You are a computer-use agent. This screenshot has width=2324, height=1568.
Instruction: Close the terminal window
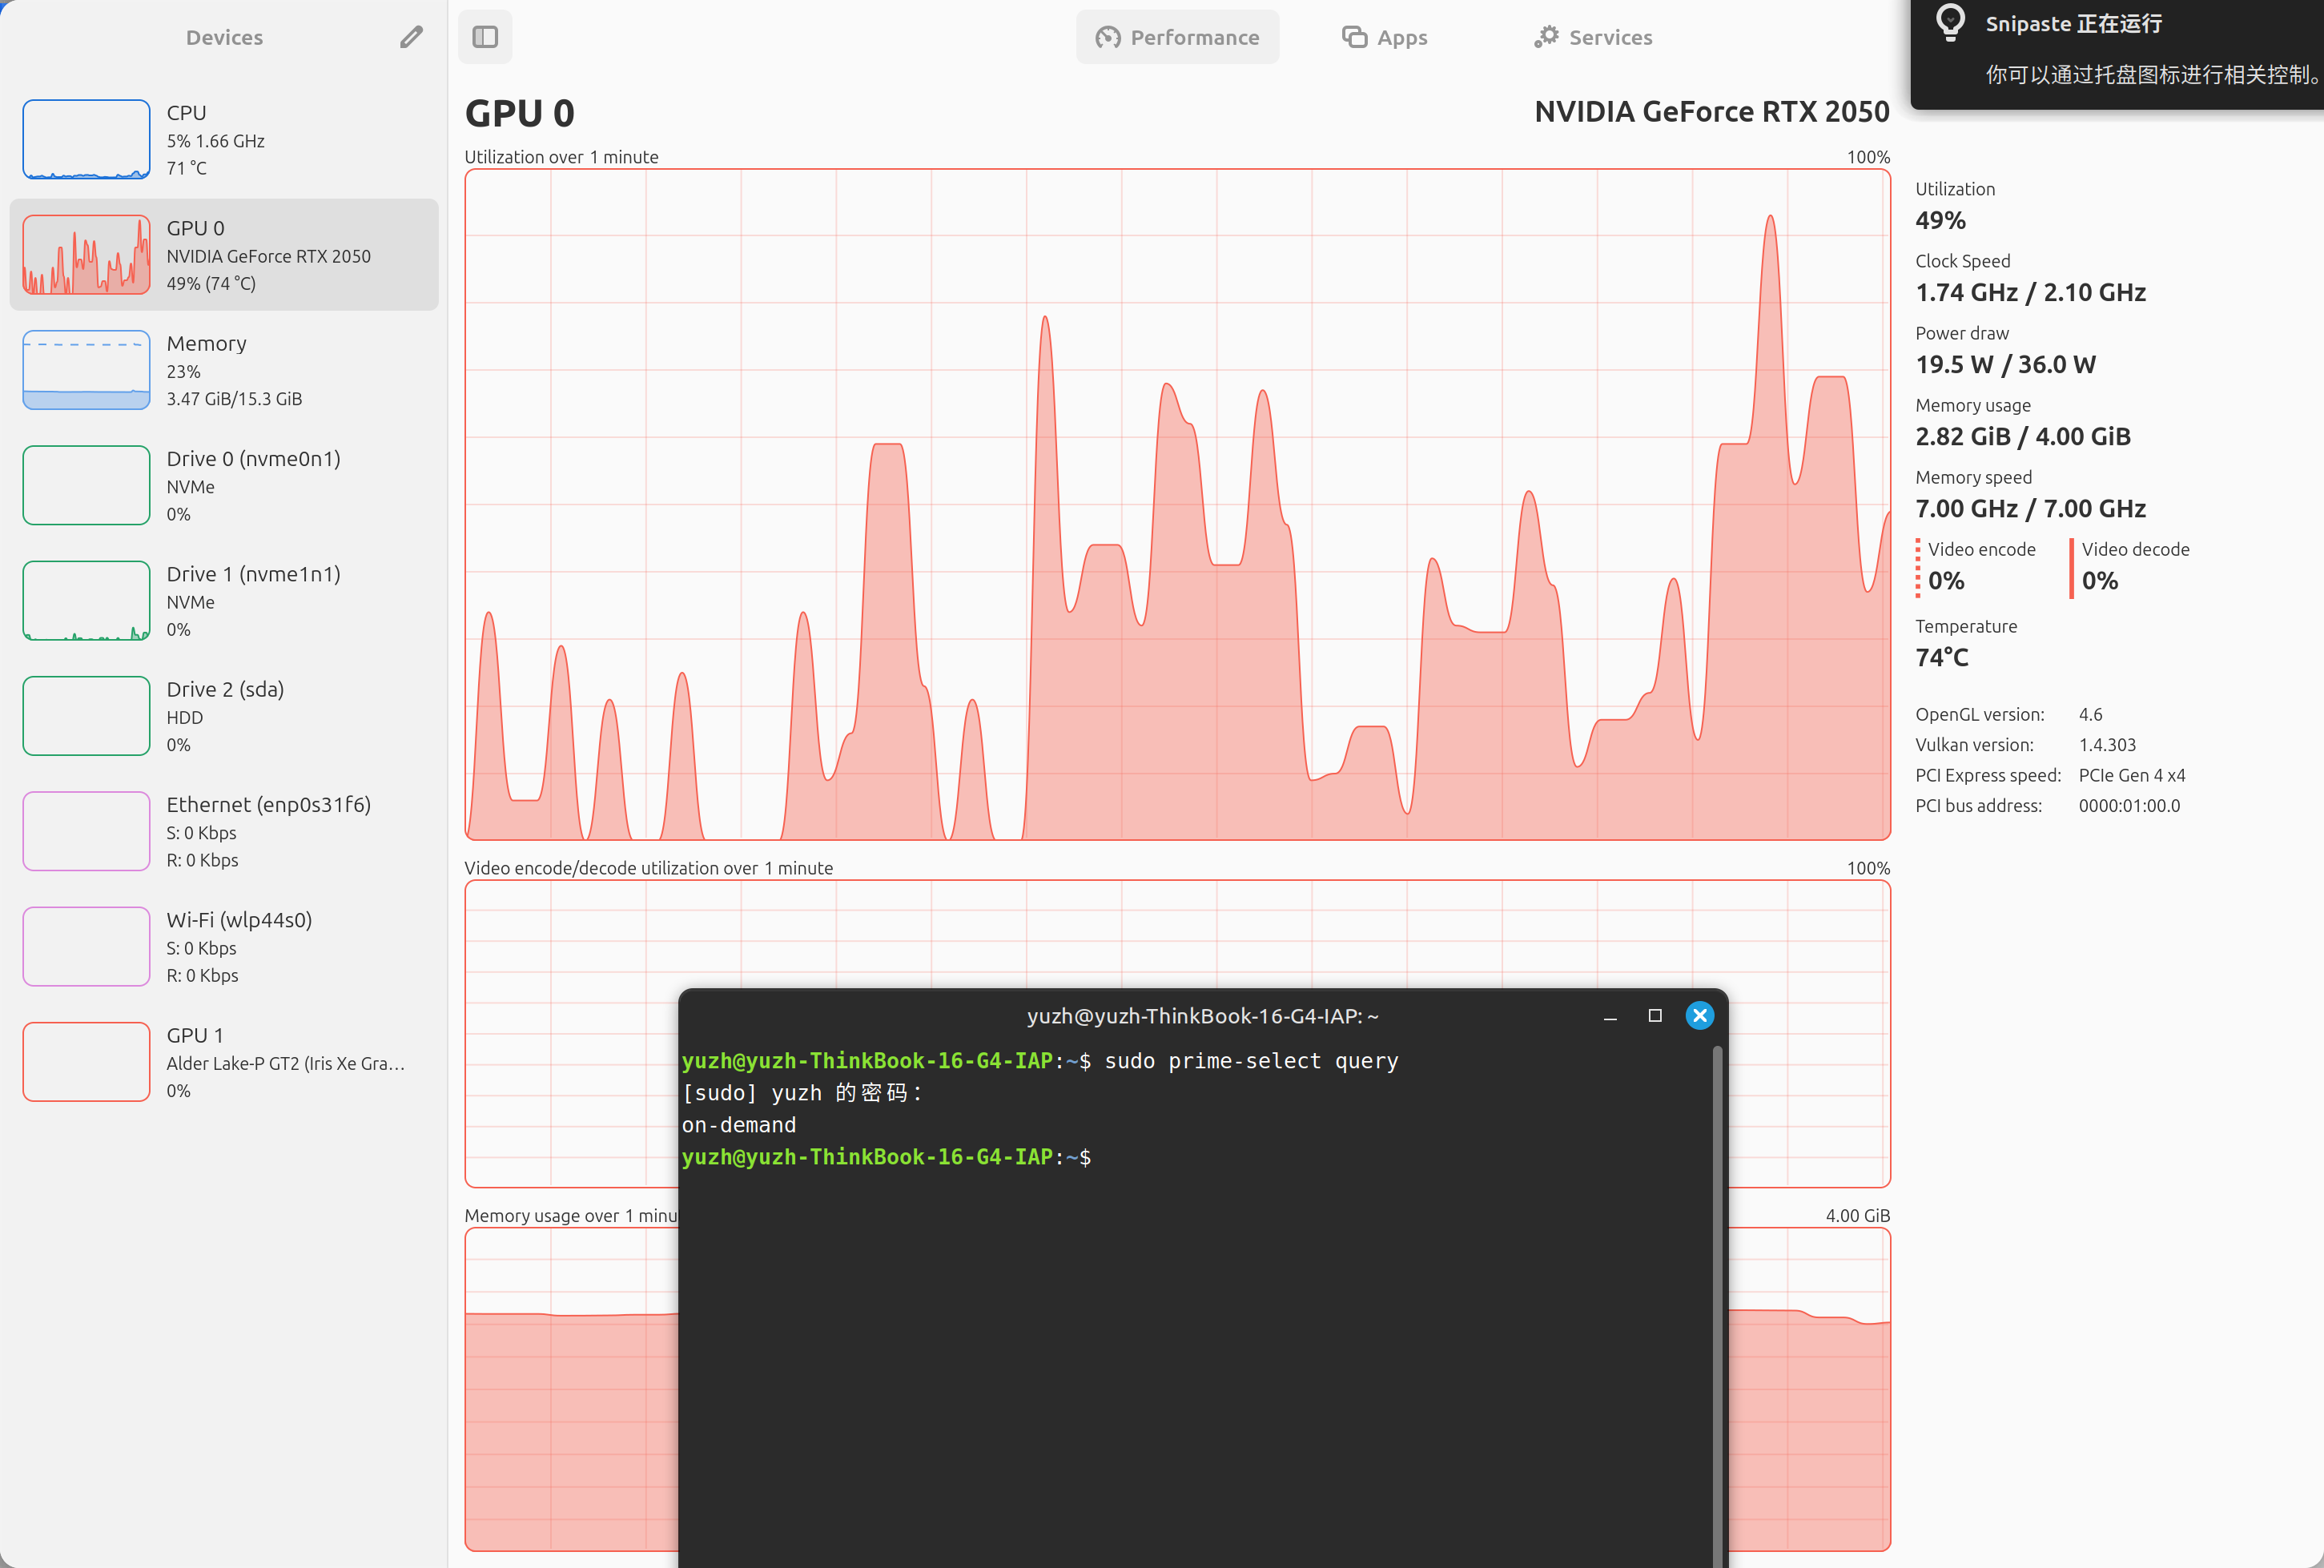point(1699,1016)
